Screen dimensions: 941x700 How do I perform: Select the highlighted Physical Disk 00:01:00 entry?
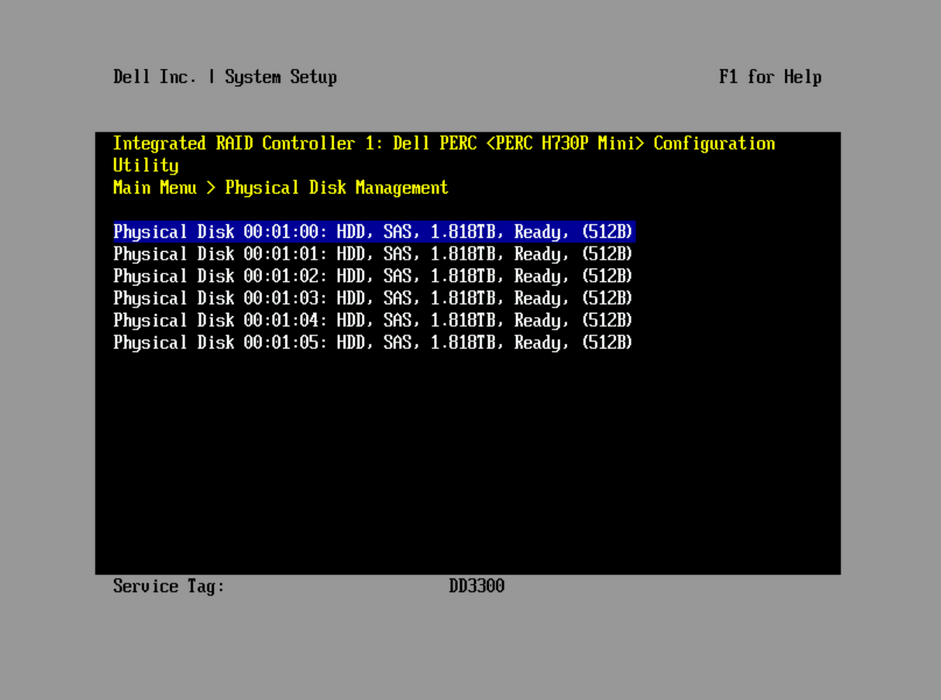click(372, 232)
